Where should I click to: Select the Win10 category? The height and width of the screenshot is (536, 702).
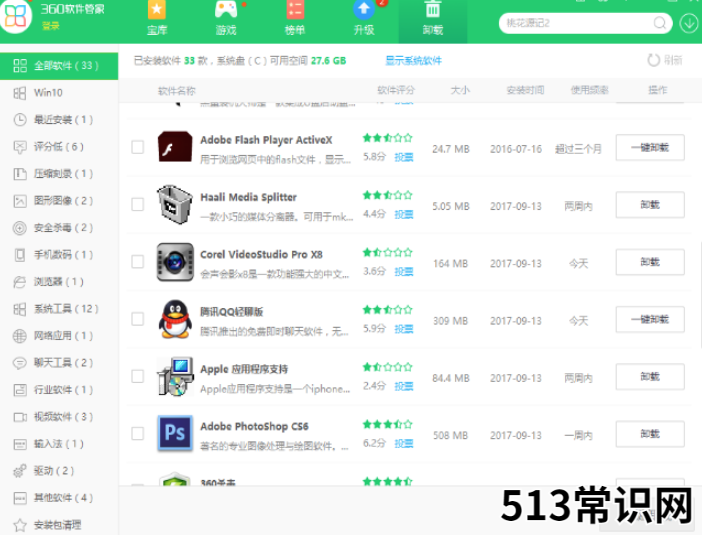pos(59,93)
